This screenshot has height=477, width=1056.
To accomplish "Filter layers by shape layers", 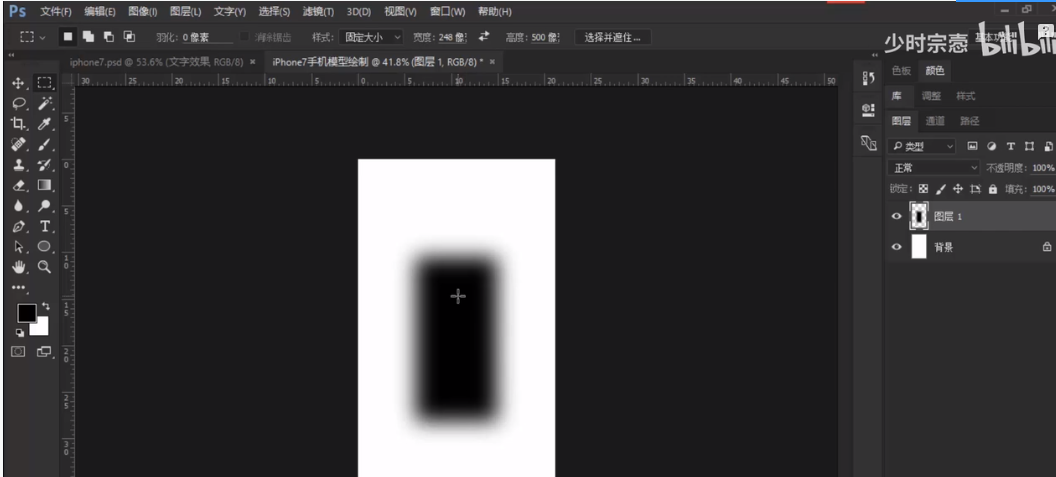I will click(x=1029, y=146).
